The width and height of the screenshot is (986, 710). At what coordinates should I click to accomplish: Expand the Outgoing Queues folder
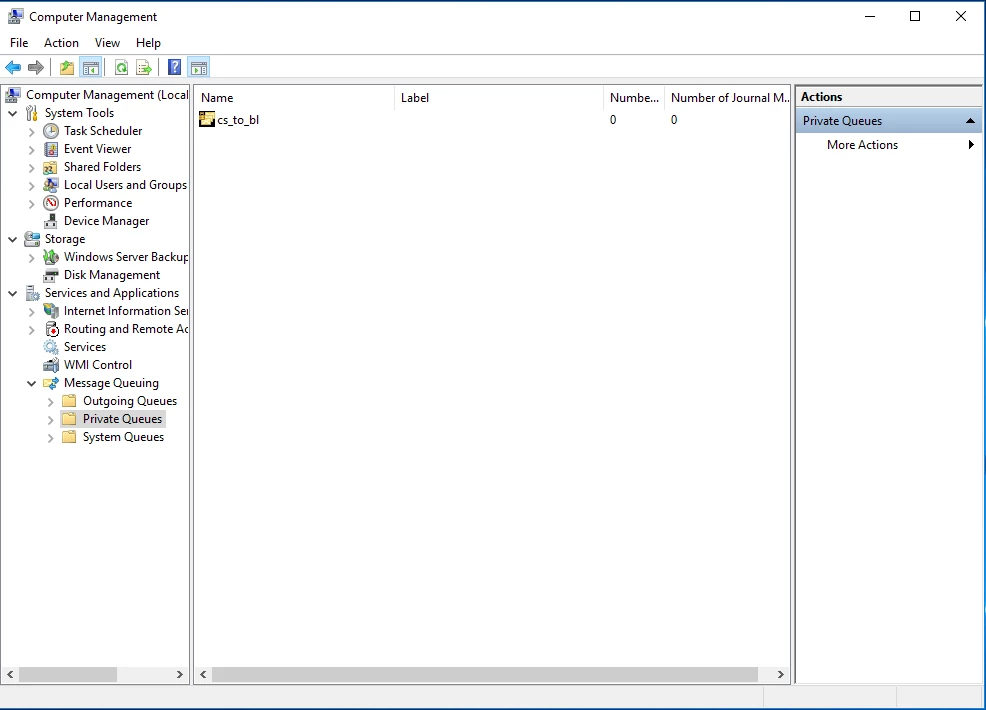pos(51,401)
